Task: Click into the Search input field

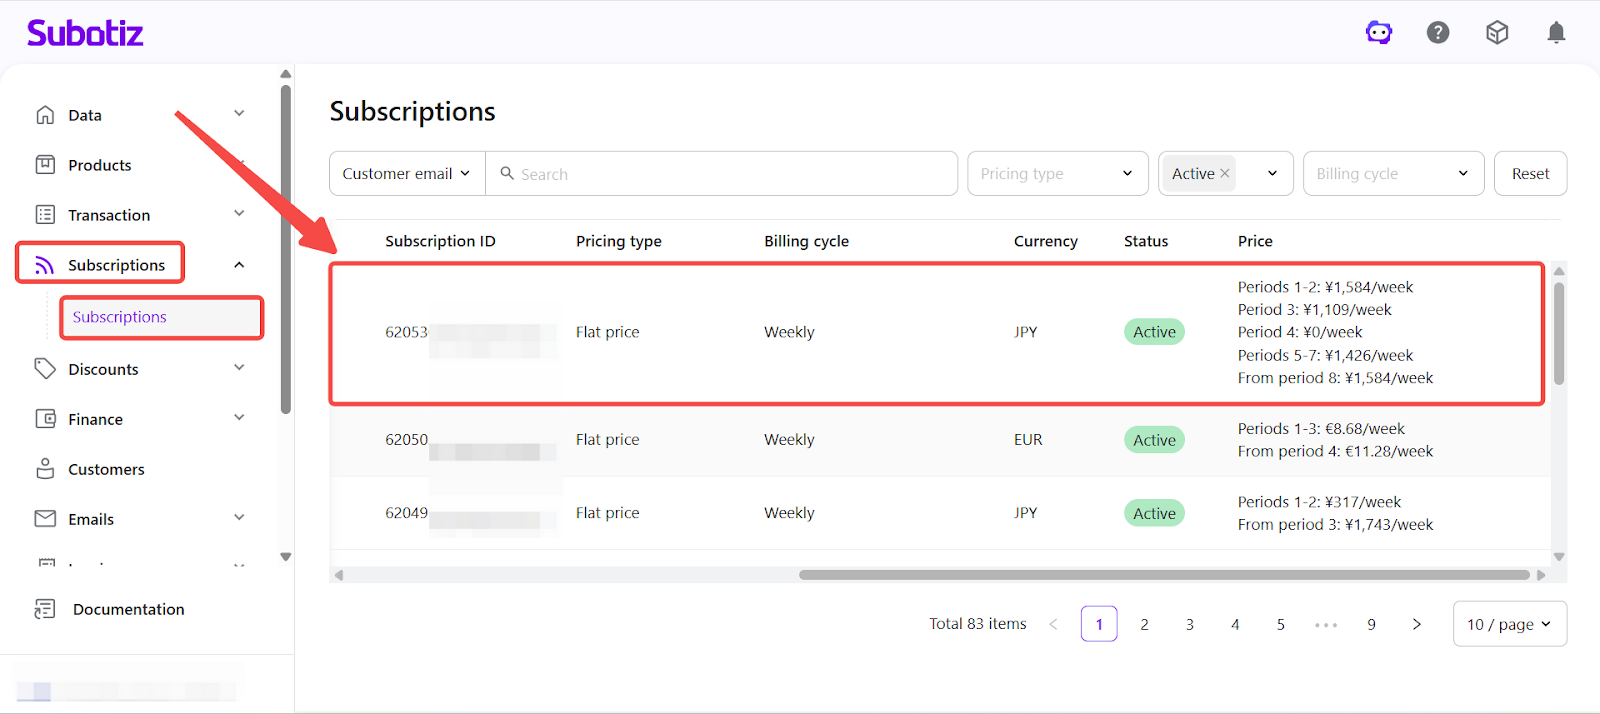Action: coord(730,173)
